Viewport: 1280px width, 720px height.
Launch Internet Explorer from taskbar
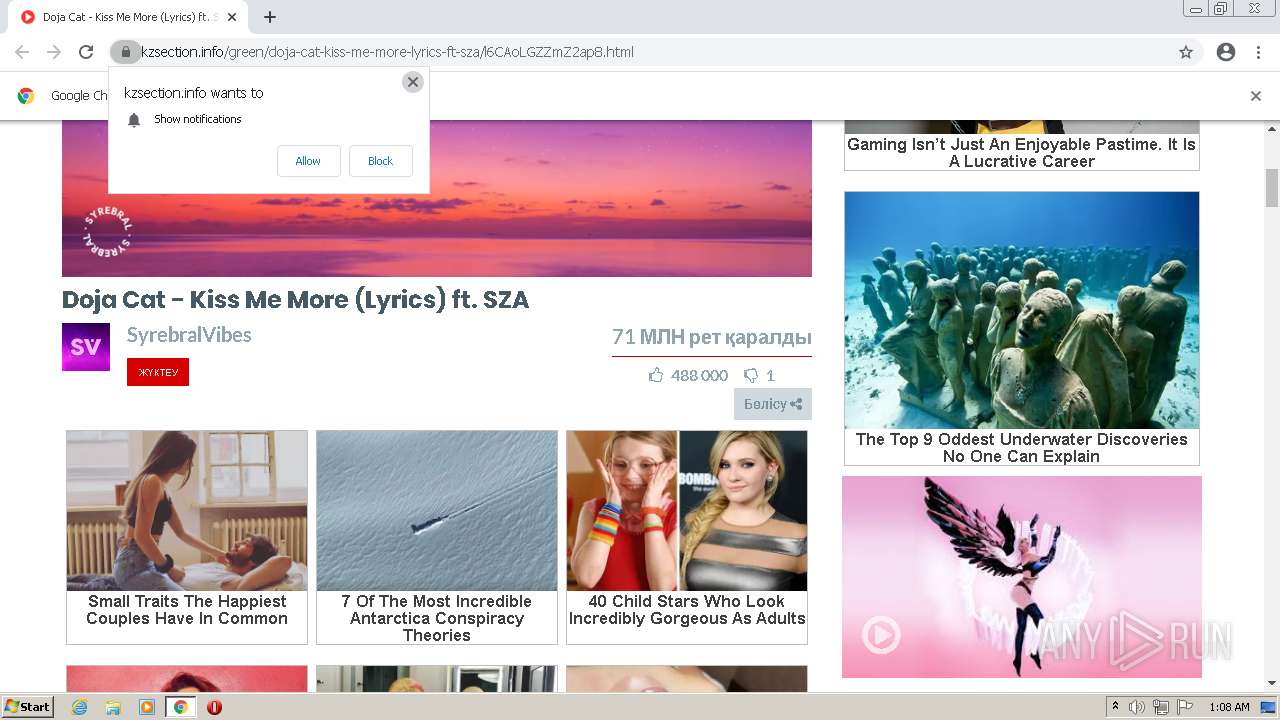point(79,707)
